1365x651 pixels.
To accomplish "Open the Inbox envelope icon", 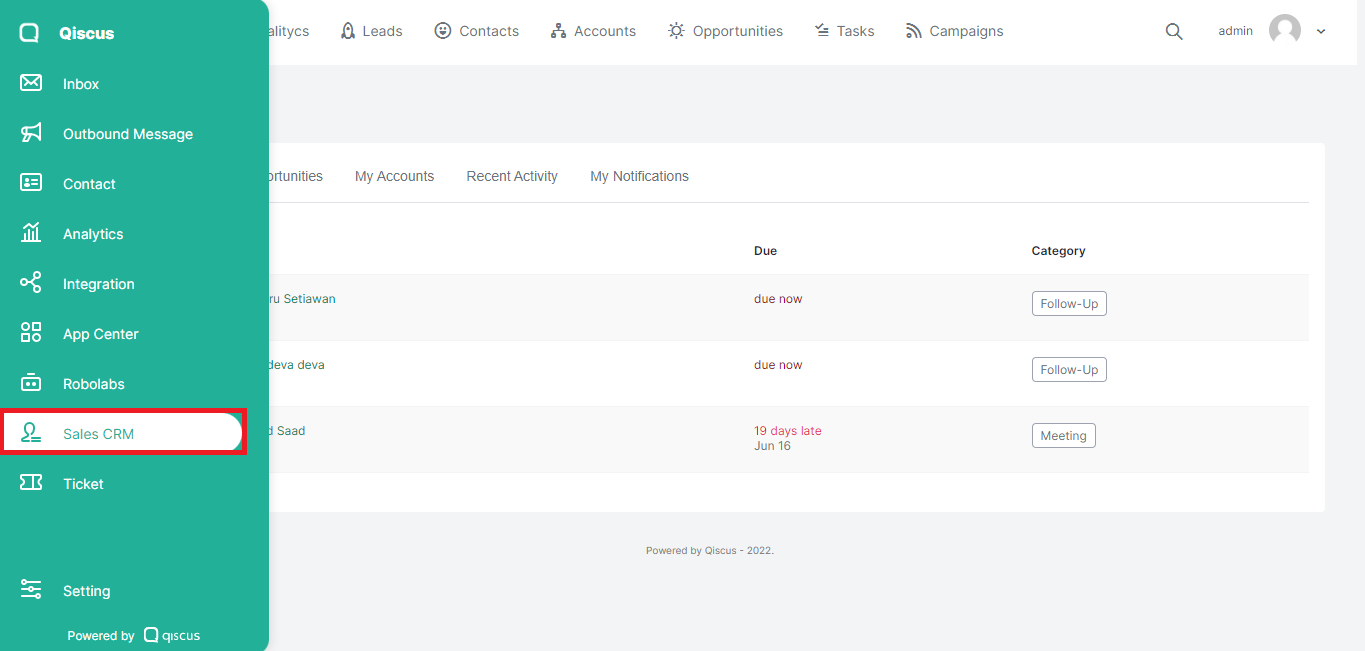I will pyautogui.click(x=31, y=83).
